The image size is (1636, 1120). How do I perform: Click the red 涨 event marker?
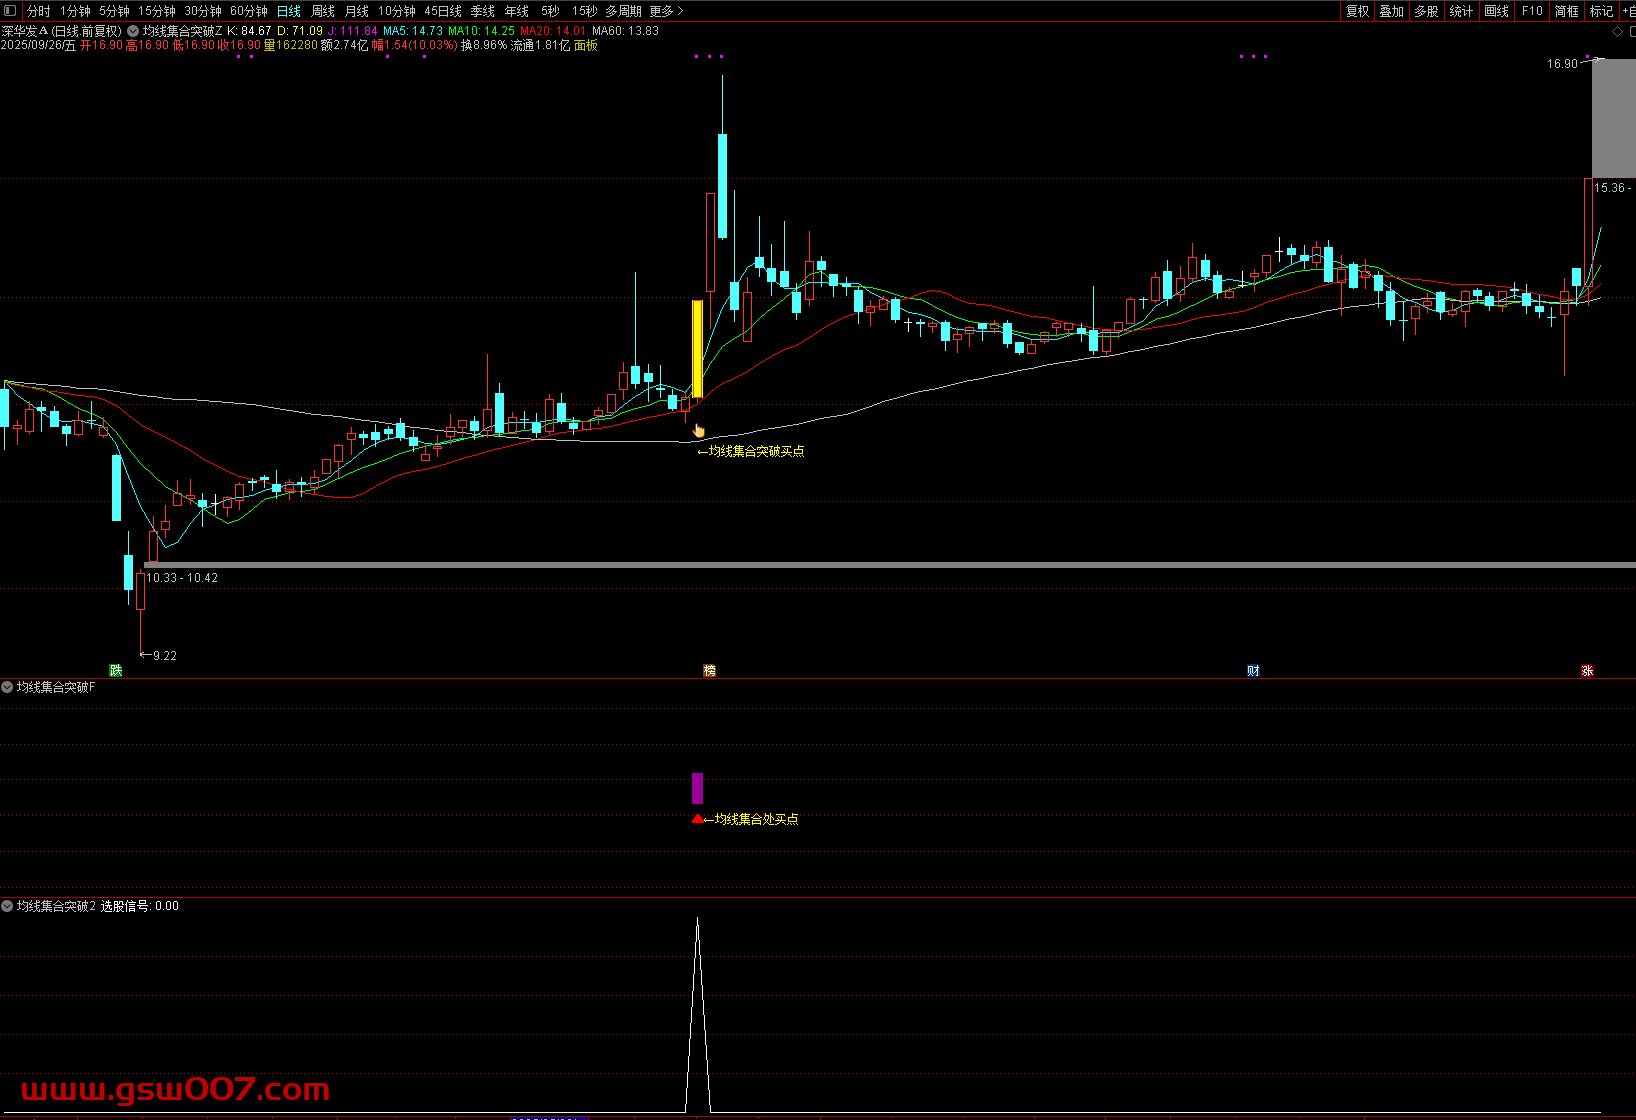click(x=1587, y=670)
